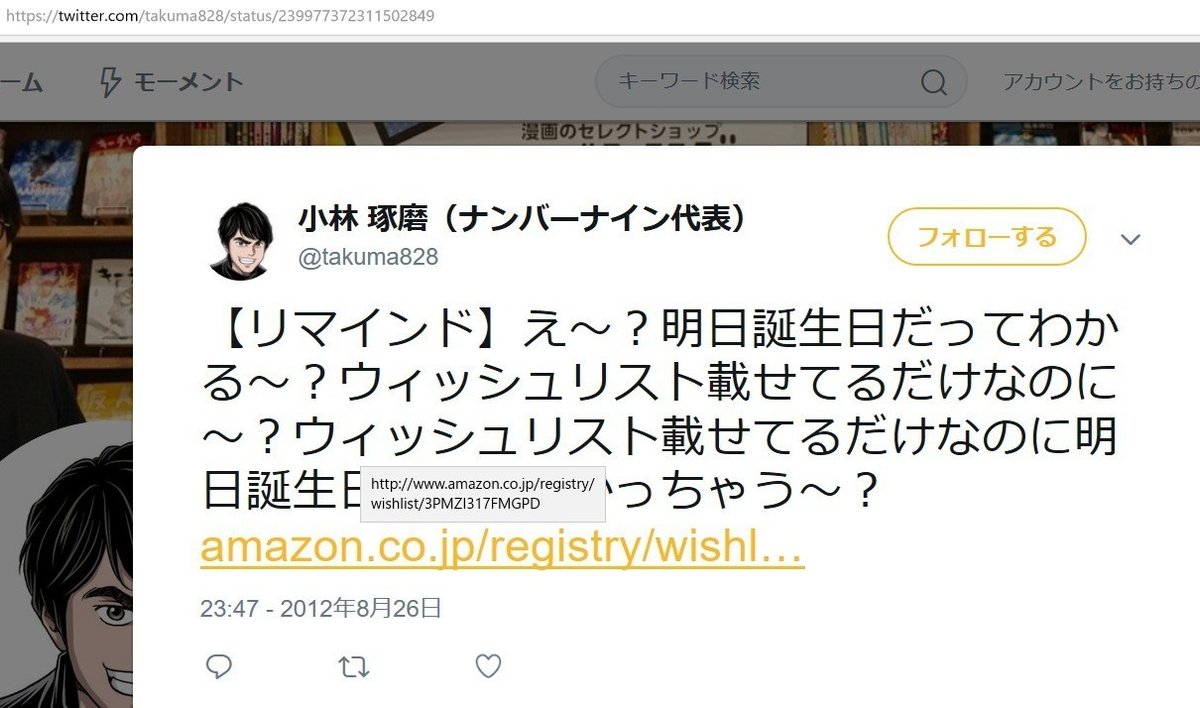Click the reply speech bubble icon

pos(218,666)
